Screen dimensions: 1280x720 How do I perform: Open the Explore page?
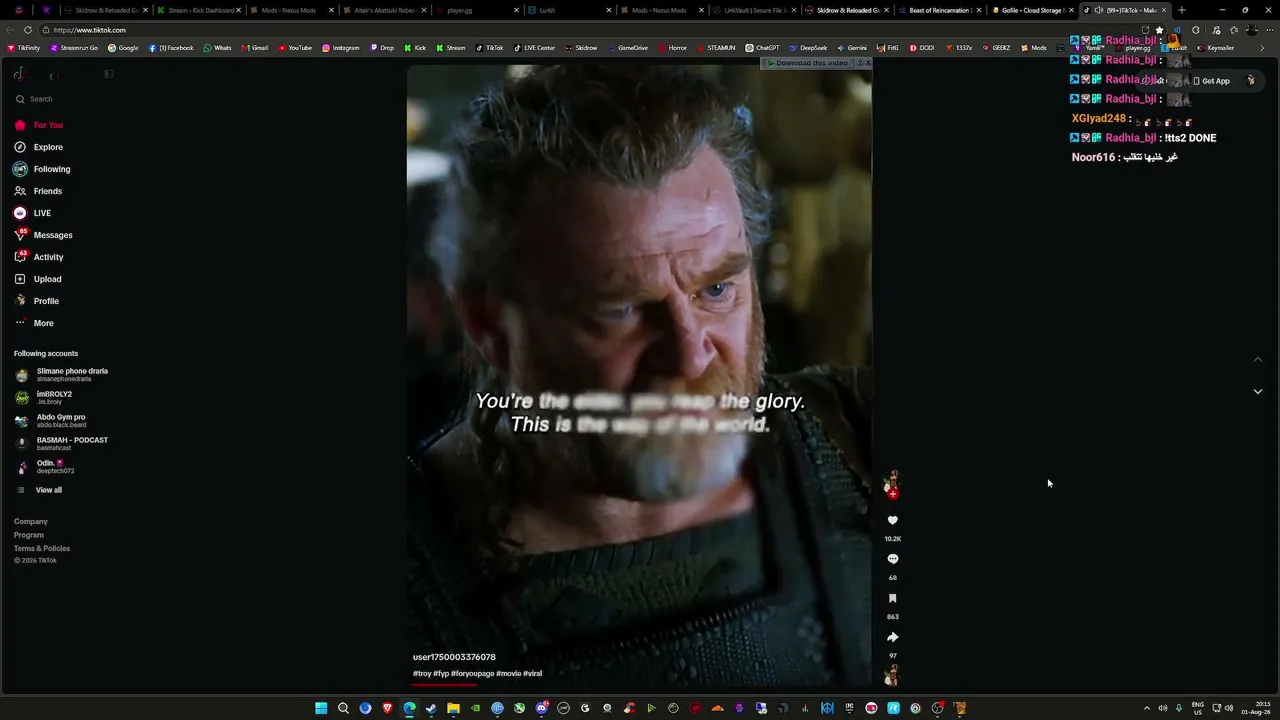point(39,147)
